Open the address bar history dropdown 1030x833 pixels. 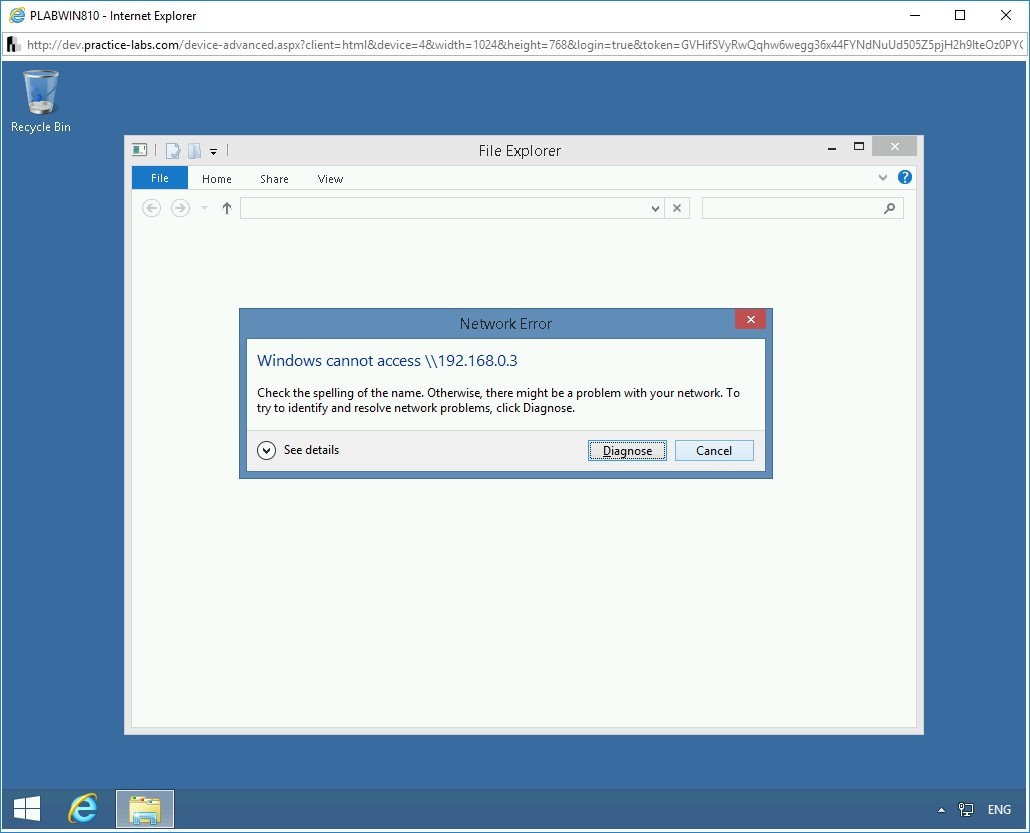(655, 208)
